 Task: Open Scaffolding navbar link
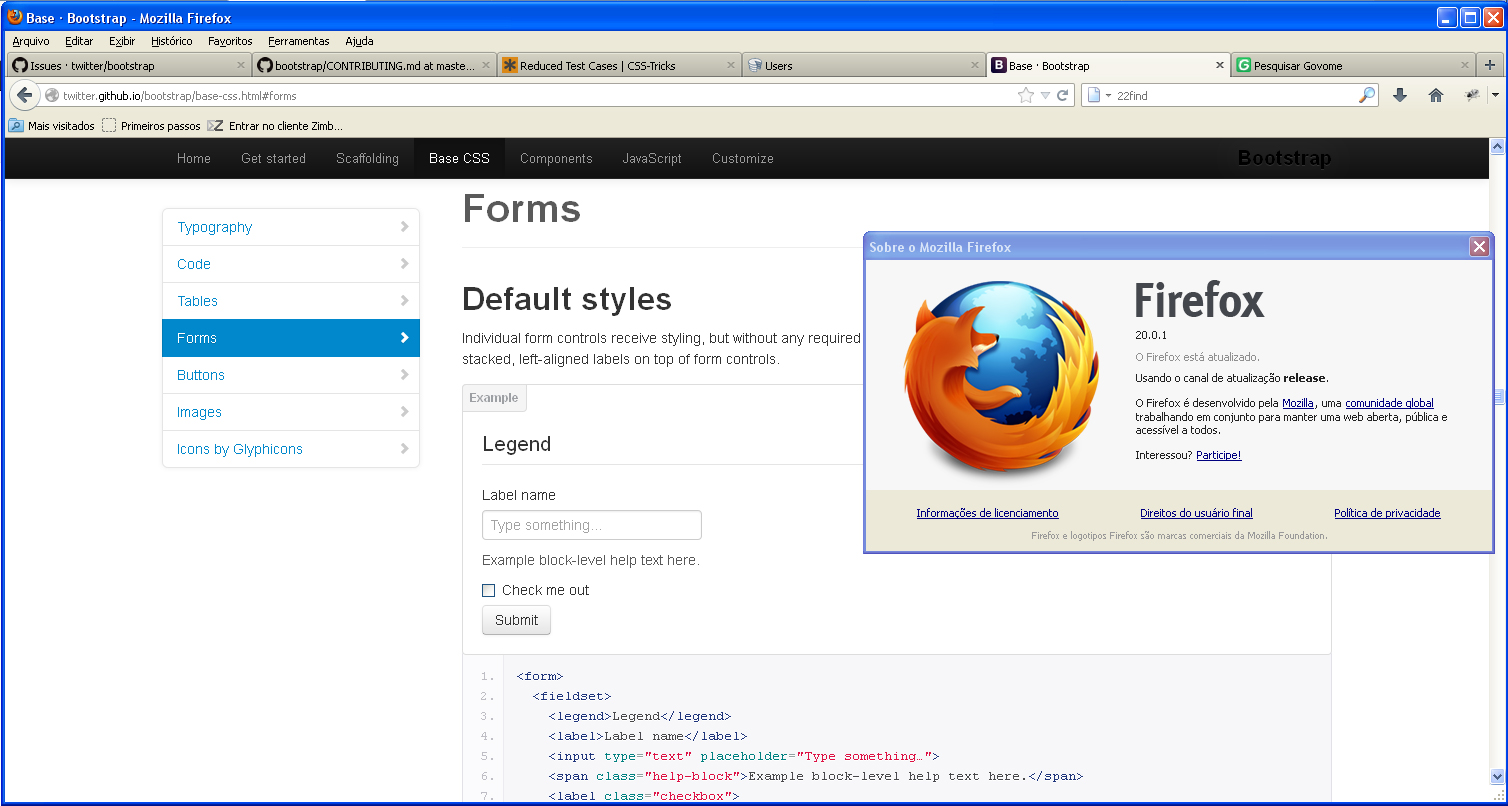click(x=367, y=158)
